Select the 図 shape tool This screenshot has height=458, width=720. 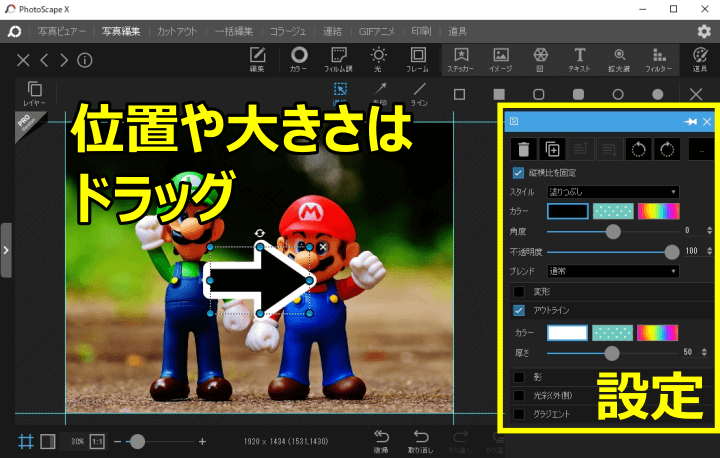tap(540, 60)
